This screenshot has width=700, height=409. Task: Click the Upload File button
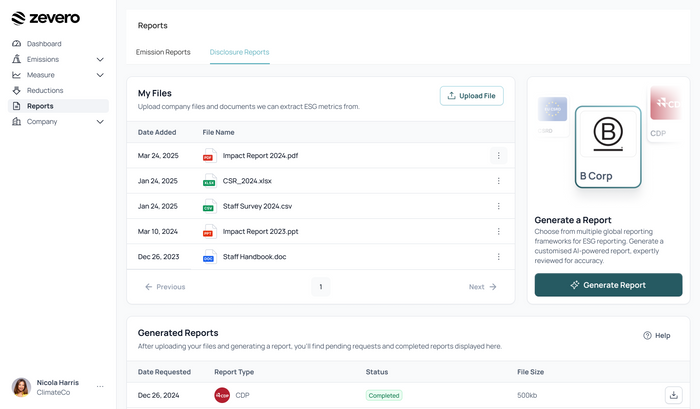pyautogui.click(x=471, y=96)
